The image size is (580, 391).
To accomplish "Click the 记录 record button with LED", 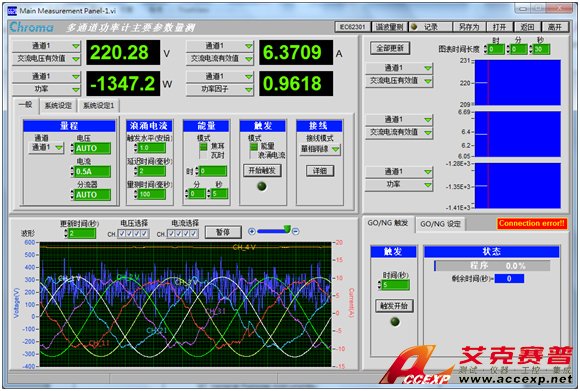I will click(x=431, y=27).
